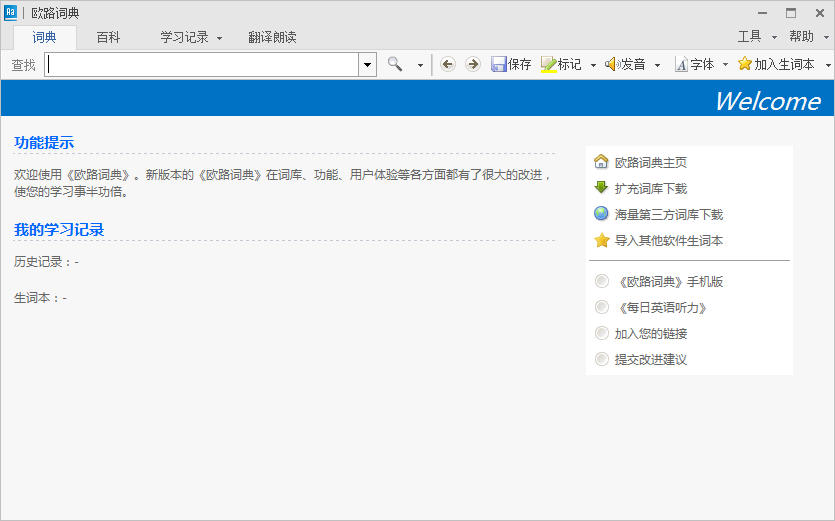Open the 欧路词典主页 link
The height and width of the screenshot is (521, 835).
(x=651, y=162)
